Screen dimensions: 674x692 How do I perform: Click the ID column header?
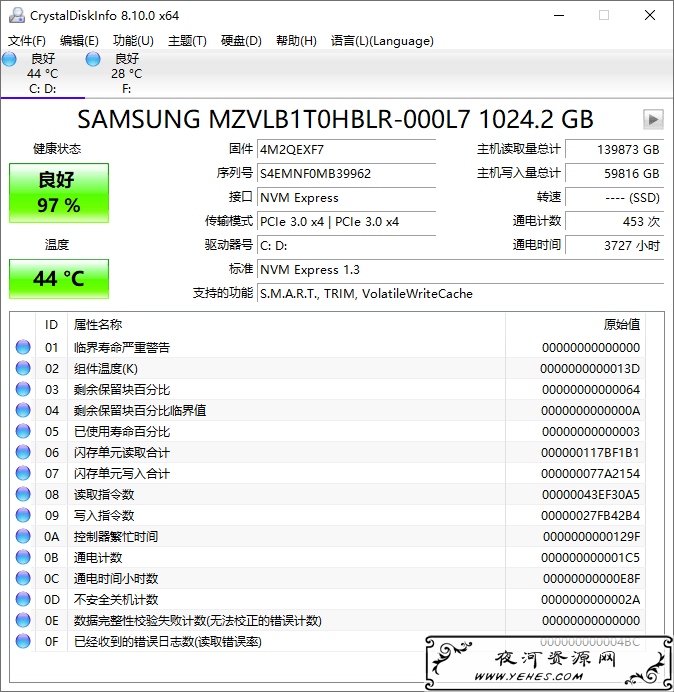51,325
